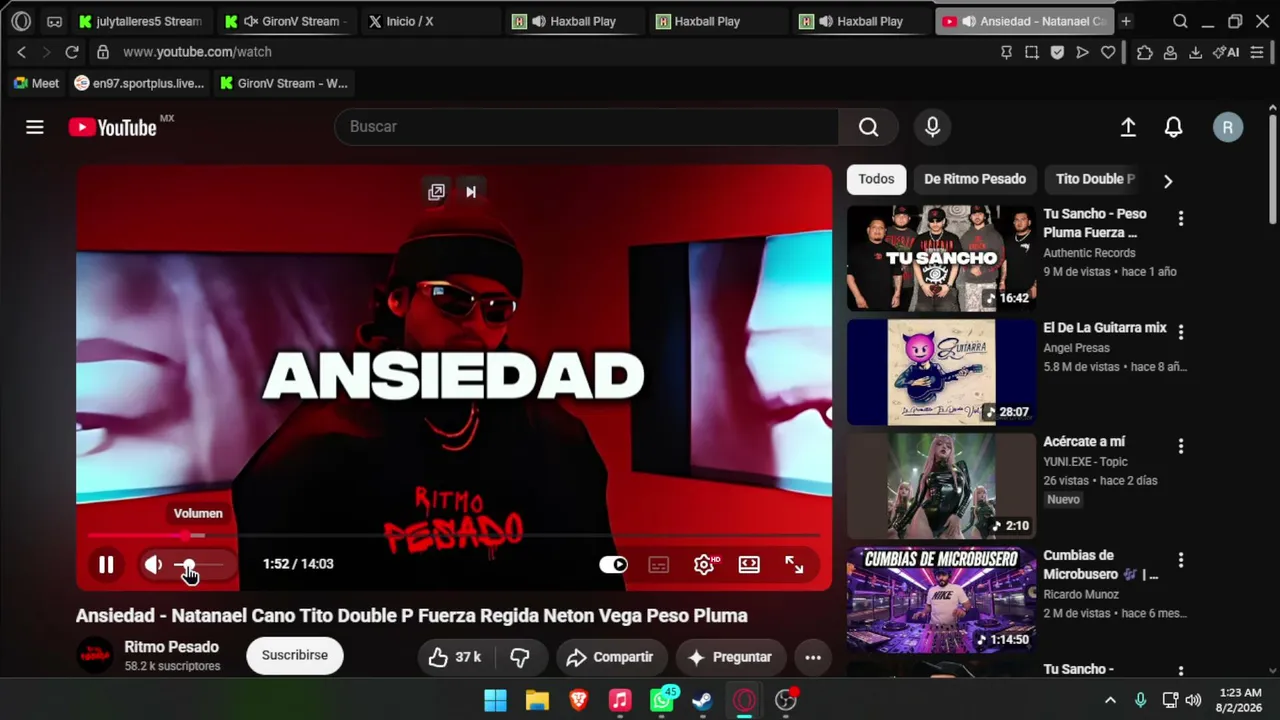1280x720 pixels.
Task: Open the YouTube upload/create button
Action: [1128, 127]
